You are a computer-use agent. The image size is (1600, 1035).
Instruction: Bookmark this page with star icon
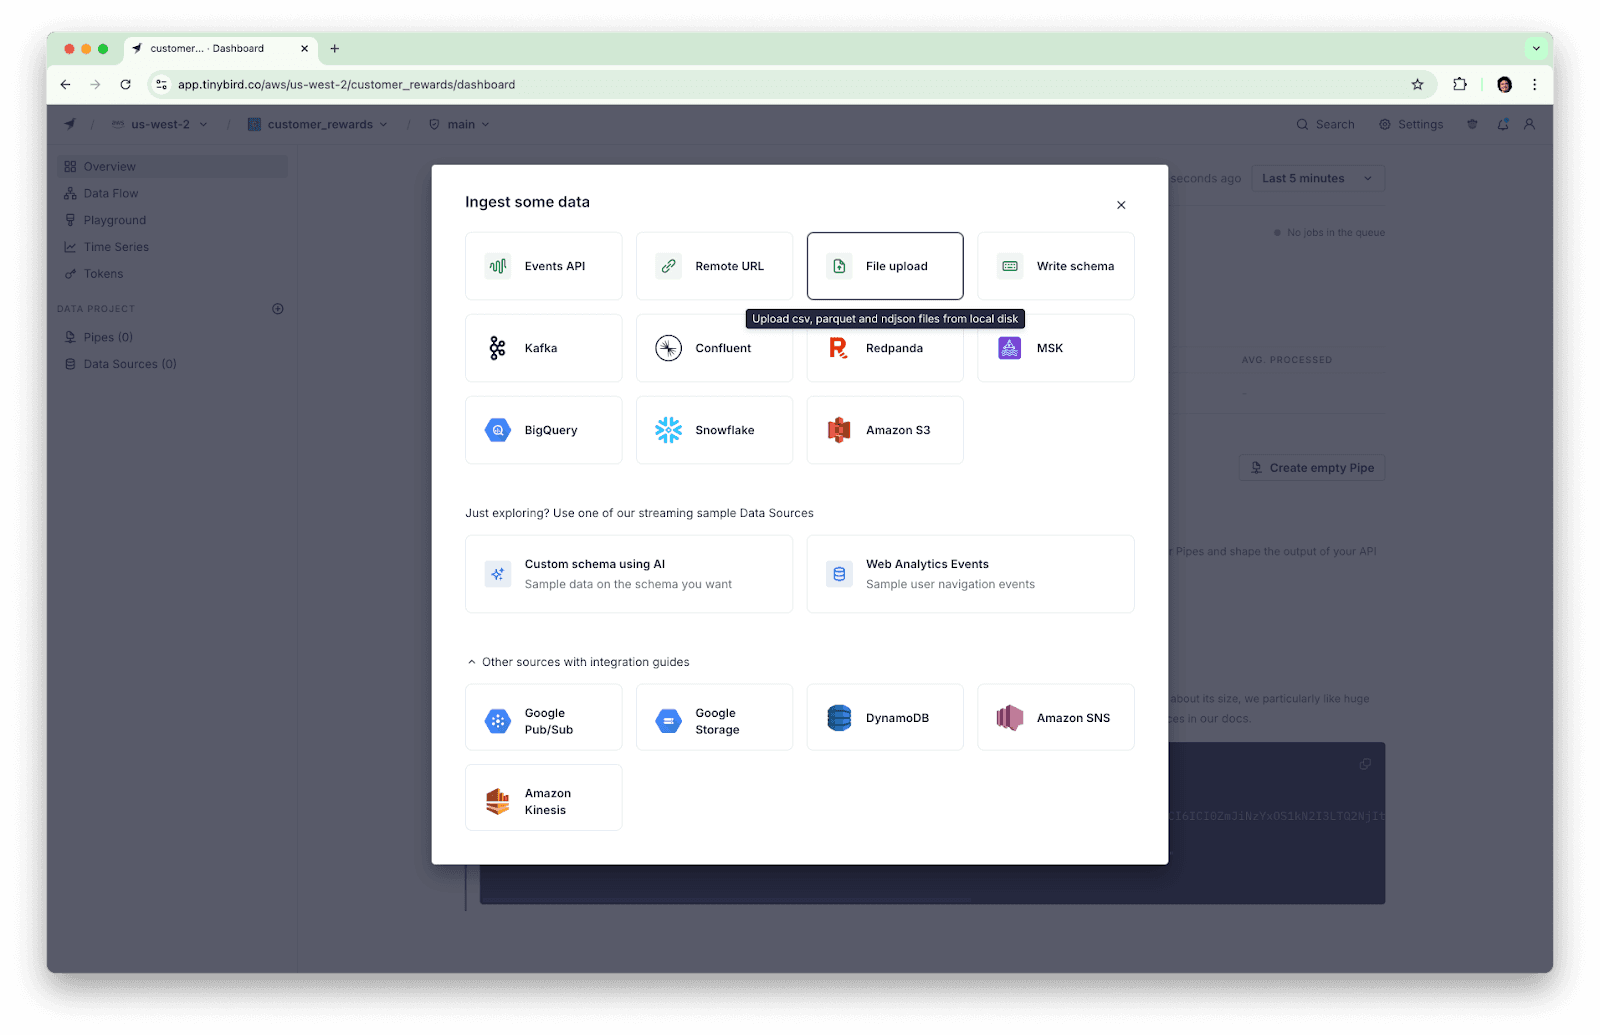[1417, 85]
